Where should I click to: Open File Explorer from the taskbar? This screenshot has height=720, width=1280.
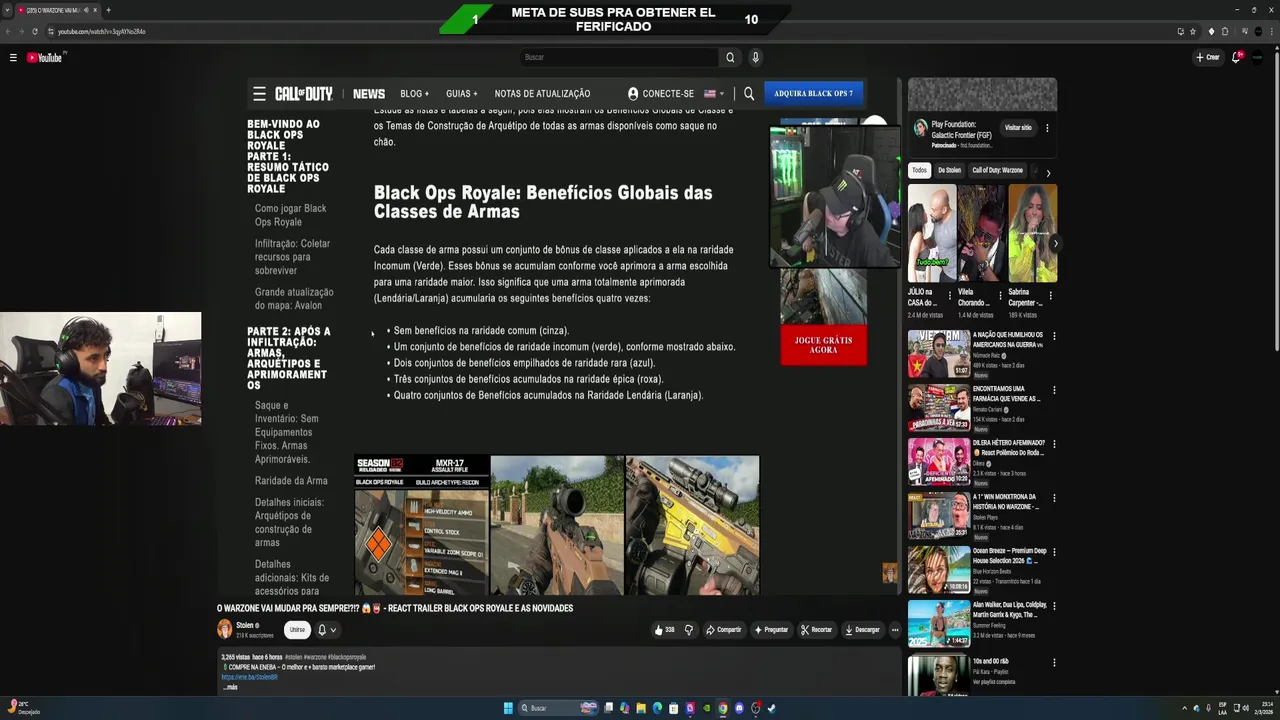(641, 708)
